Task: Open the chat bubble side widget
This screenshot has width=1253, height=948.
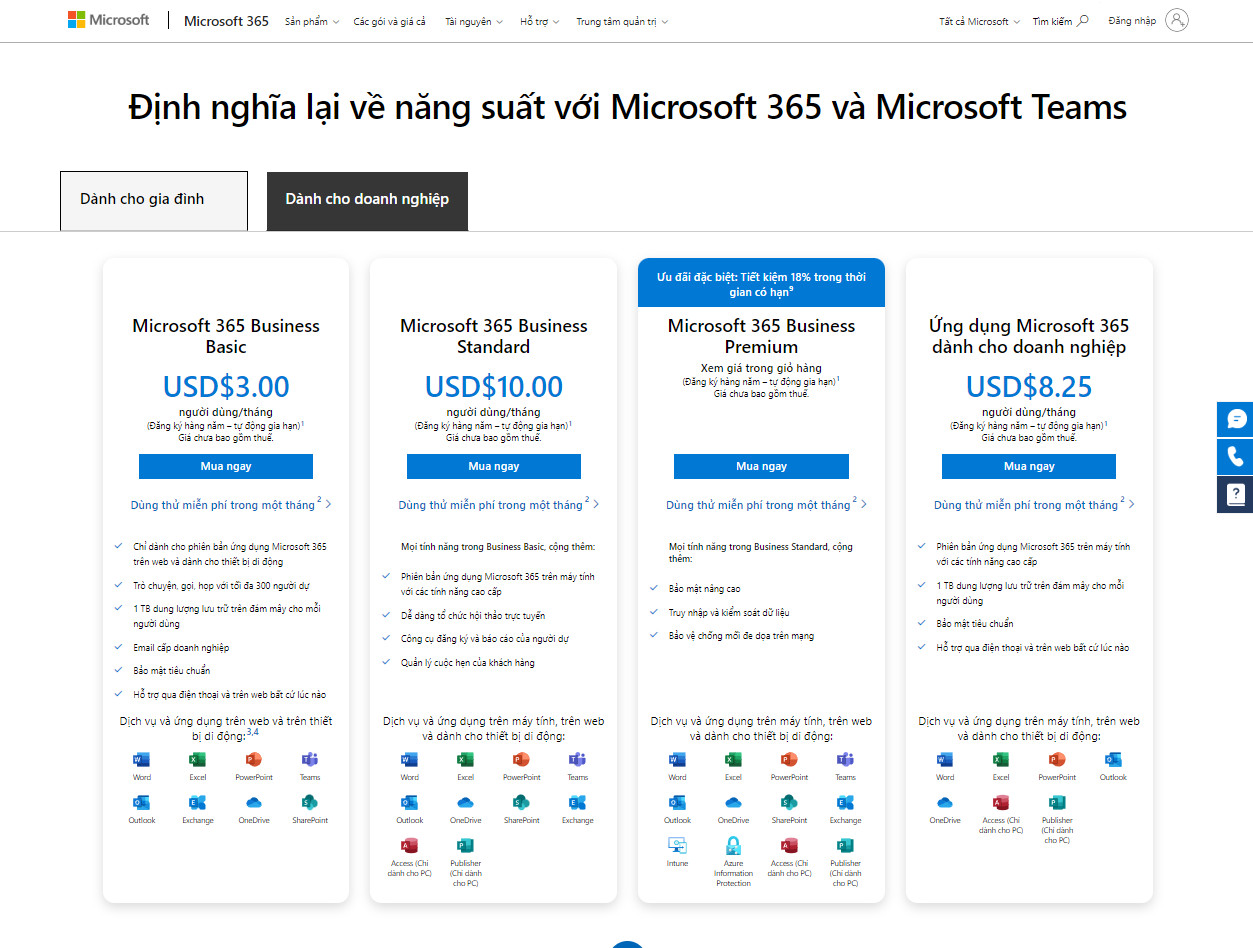Action: [1235, 419]
